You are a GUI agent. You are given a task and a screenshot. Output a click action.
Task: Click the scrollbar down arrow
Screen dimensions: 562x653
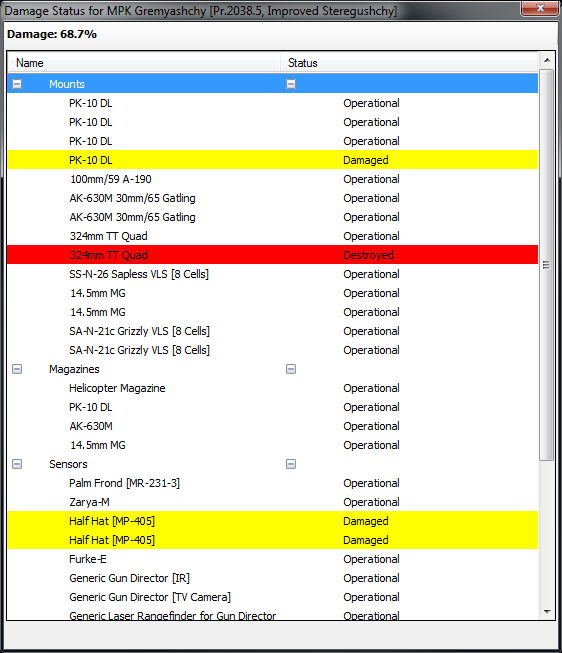click(x=547, y=611)
